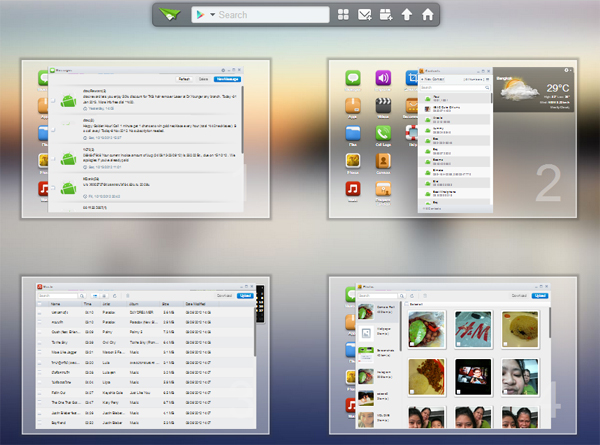
Task: Open Messages icon on desktop 2
Action: (x=353, y=78)
